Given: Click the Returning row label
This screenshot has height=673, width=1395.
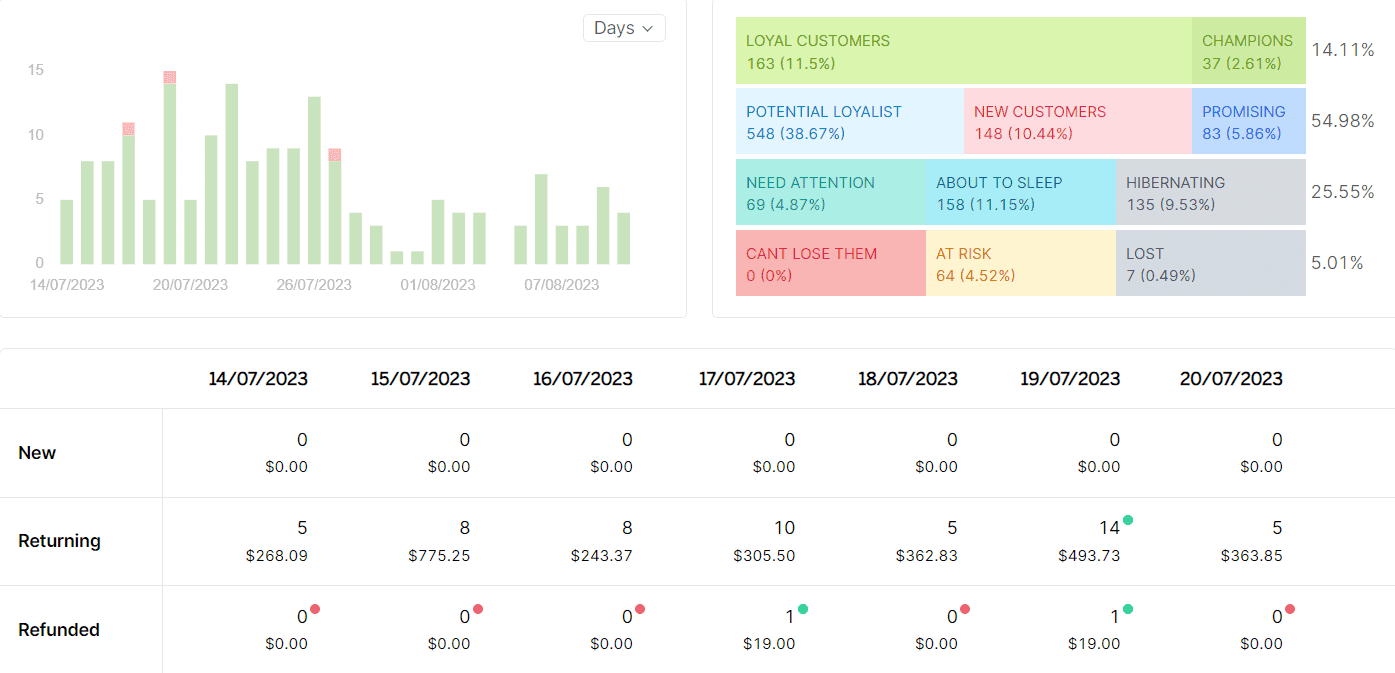Looking at the screenshot, I should pos(60,541).
